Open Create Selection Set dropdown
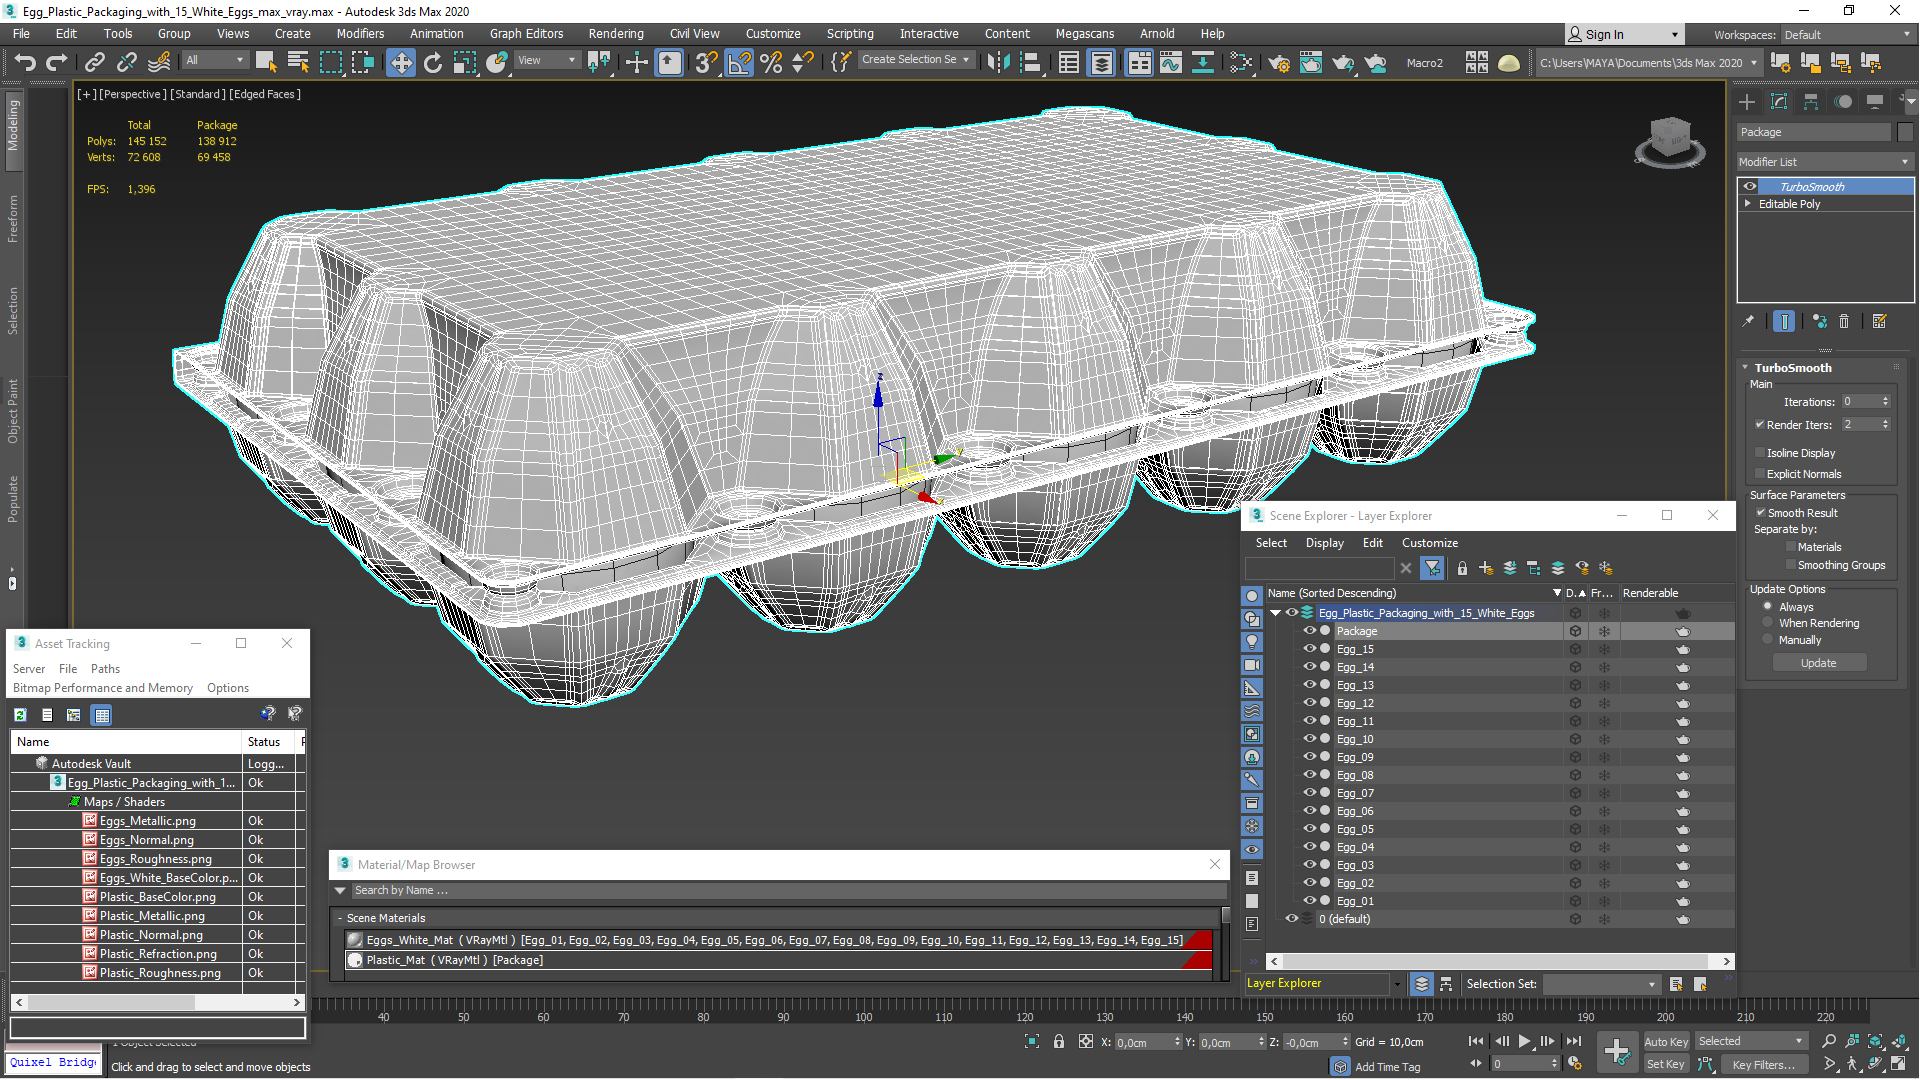The image size is (1920, 1080). [915, 60]
